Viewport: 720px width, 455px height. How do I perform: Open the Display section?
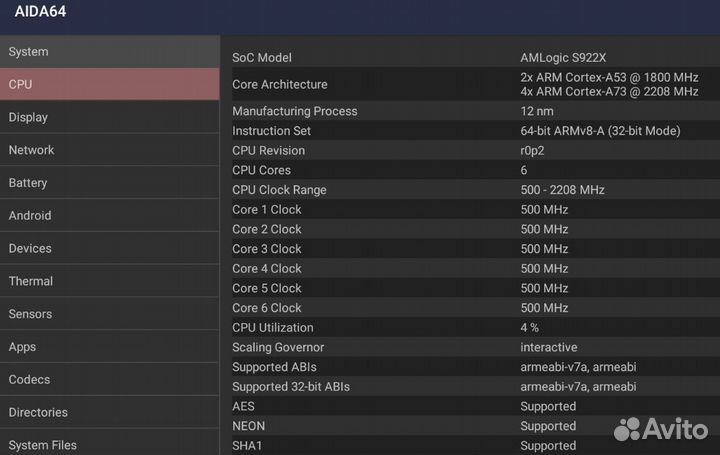(108, 117)
